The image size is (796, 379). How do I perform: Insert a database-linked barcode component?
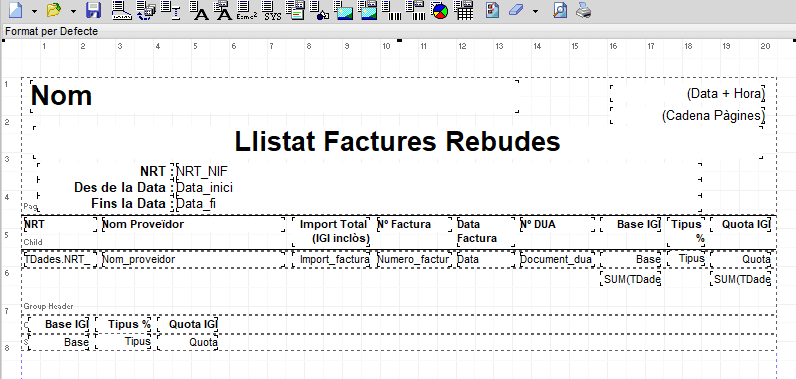tap(416, 10)
